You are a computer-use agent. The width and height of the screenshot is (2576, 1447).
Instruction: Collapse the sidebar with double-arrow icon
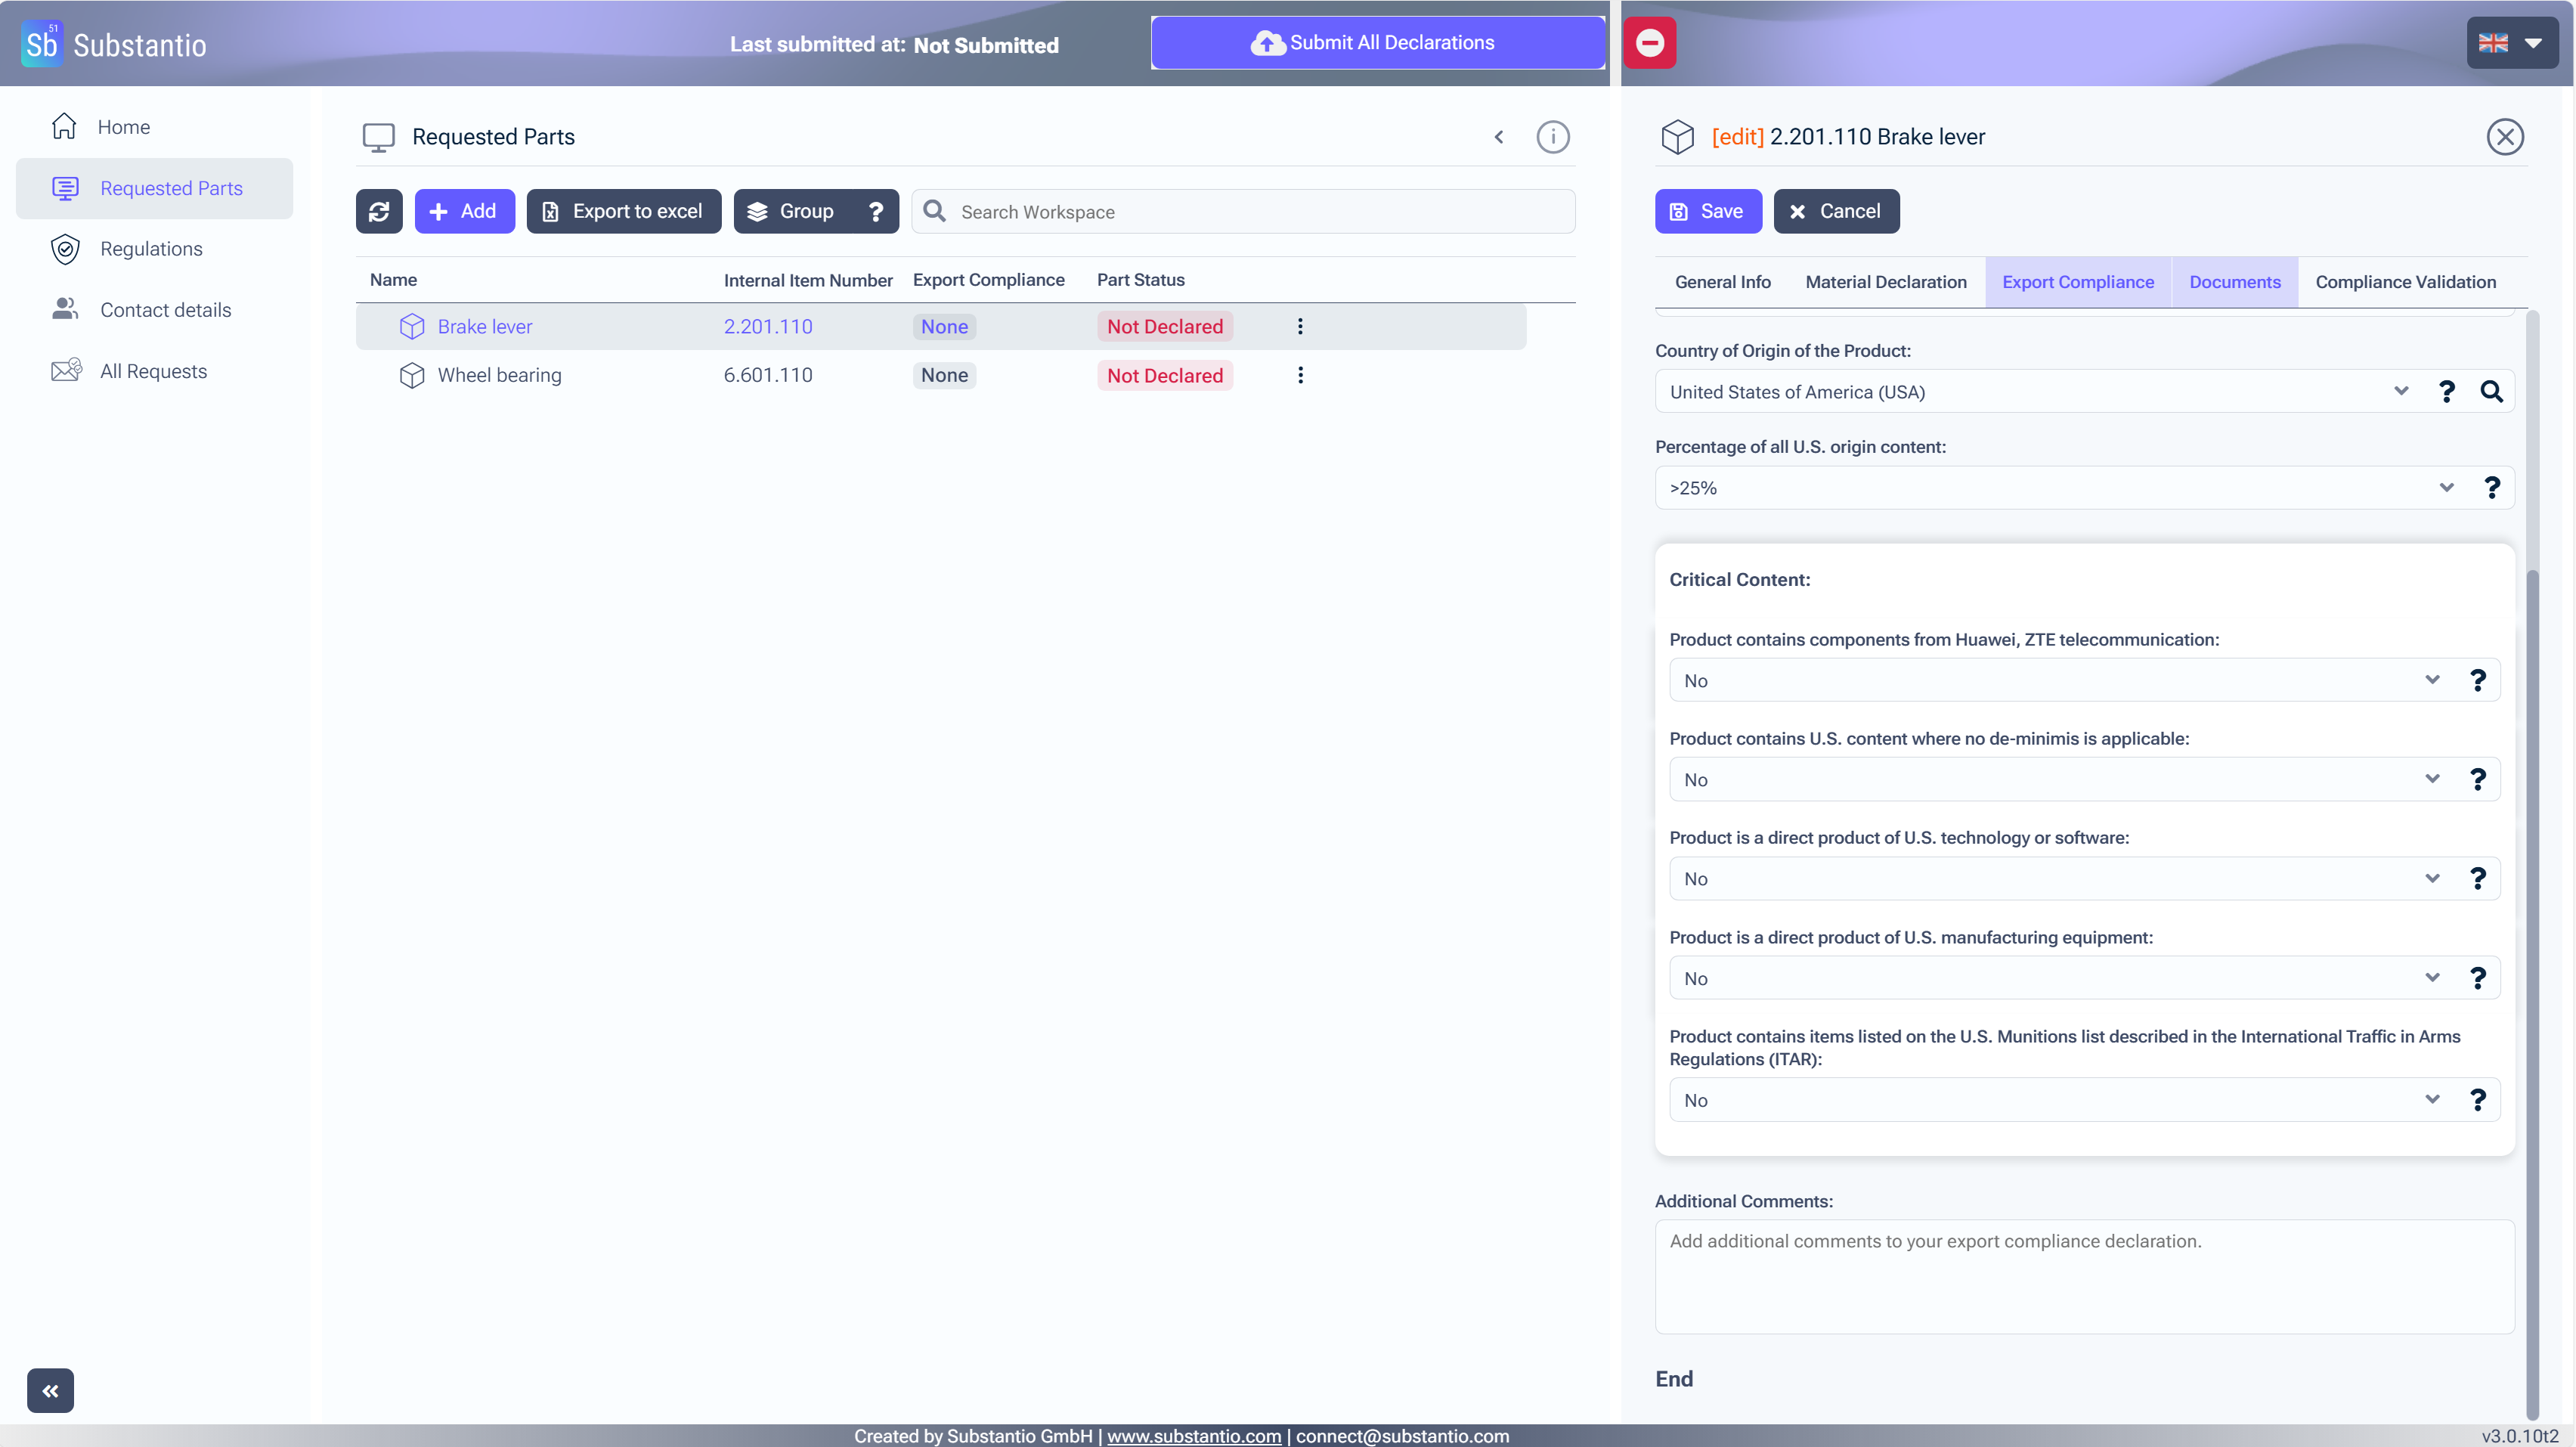tap(50, 1390)
